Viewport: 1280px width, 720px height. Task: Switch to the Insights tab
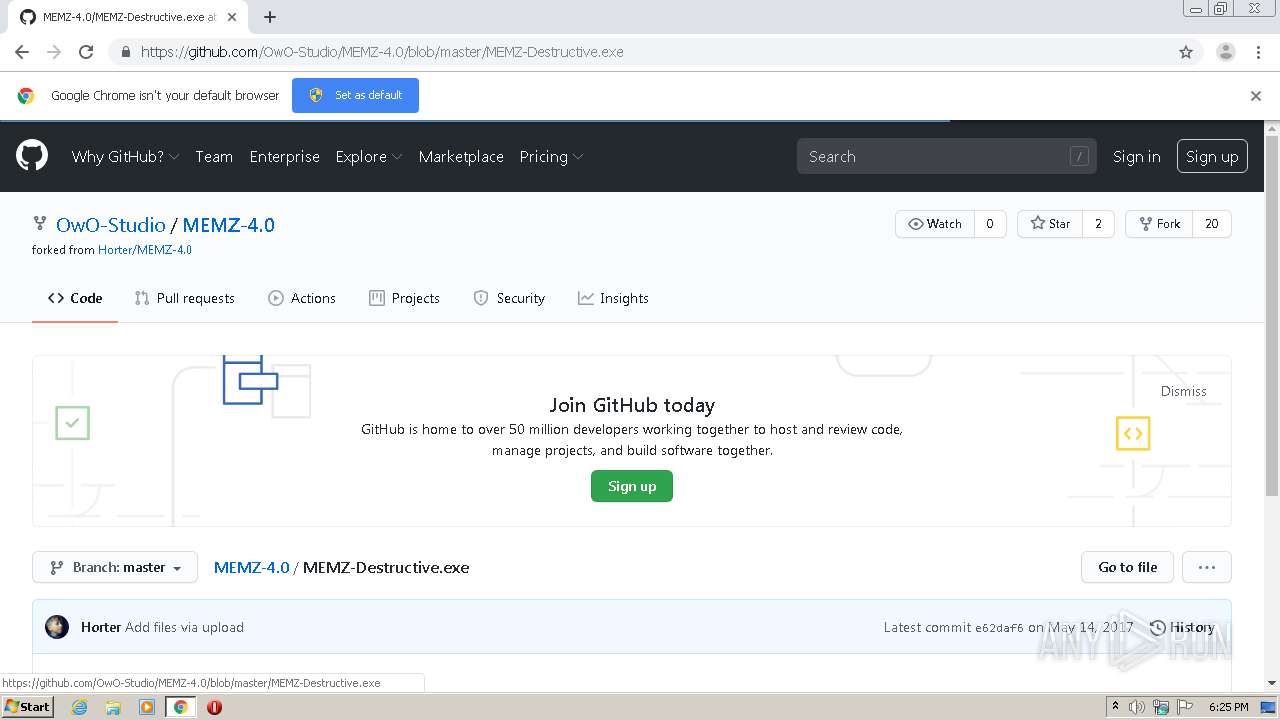613,298
